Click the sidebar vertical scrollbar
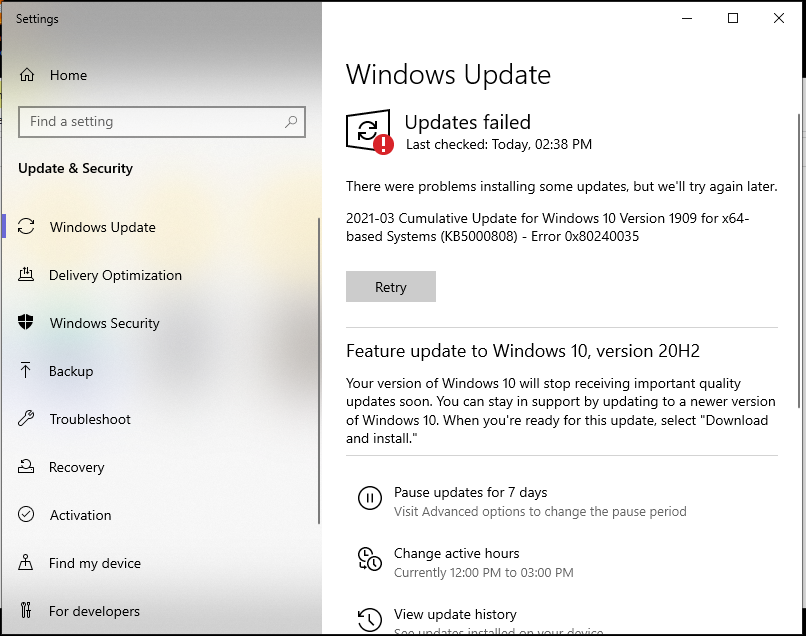This screenshot has height=636, width=806. coord(319,370)
